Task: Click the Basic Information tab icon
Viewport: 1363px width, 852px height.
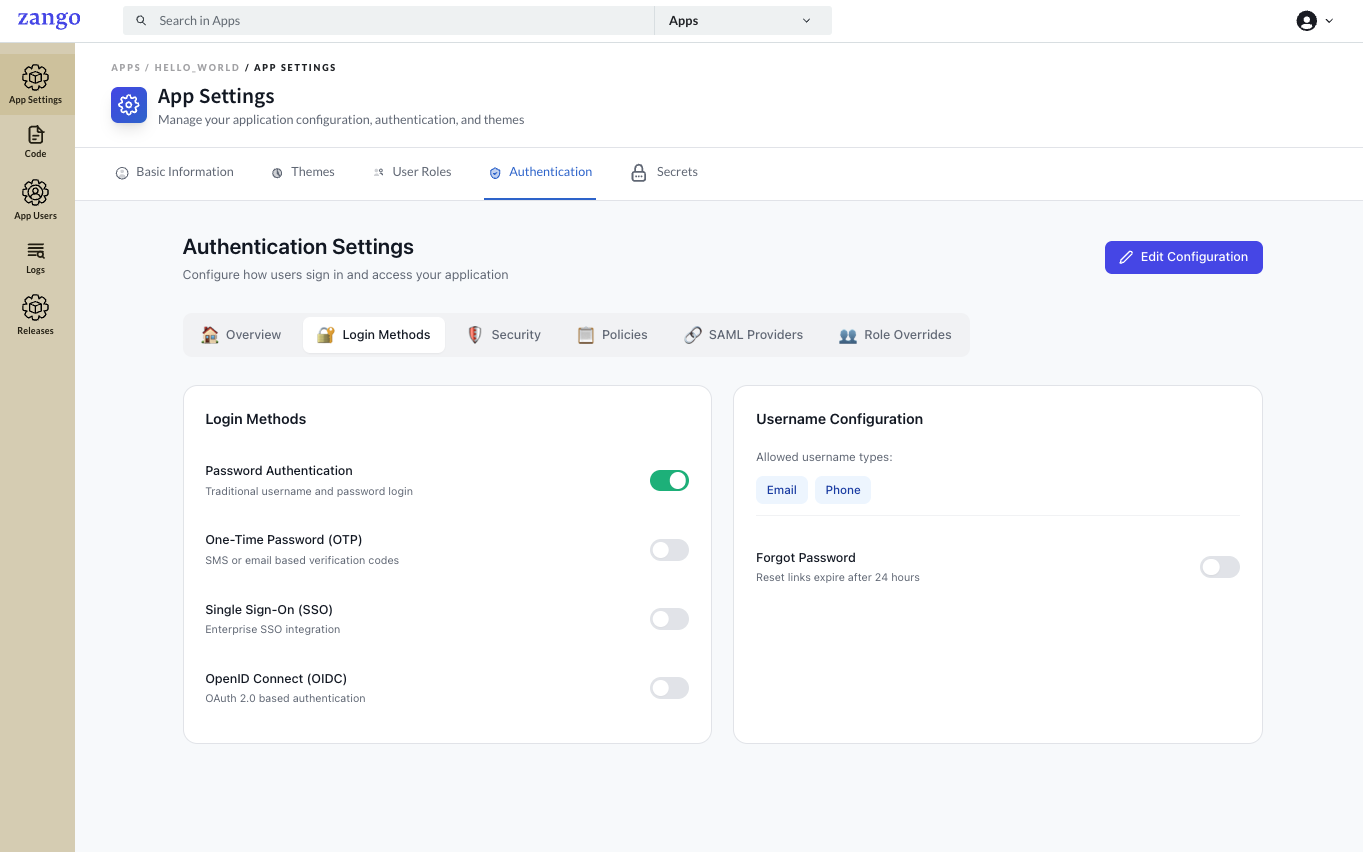Action: (122, 172)
